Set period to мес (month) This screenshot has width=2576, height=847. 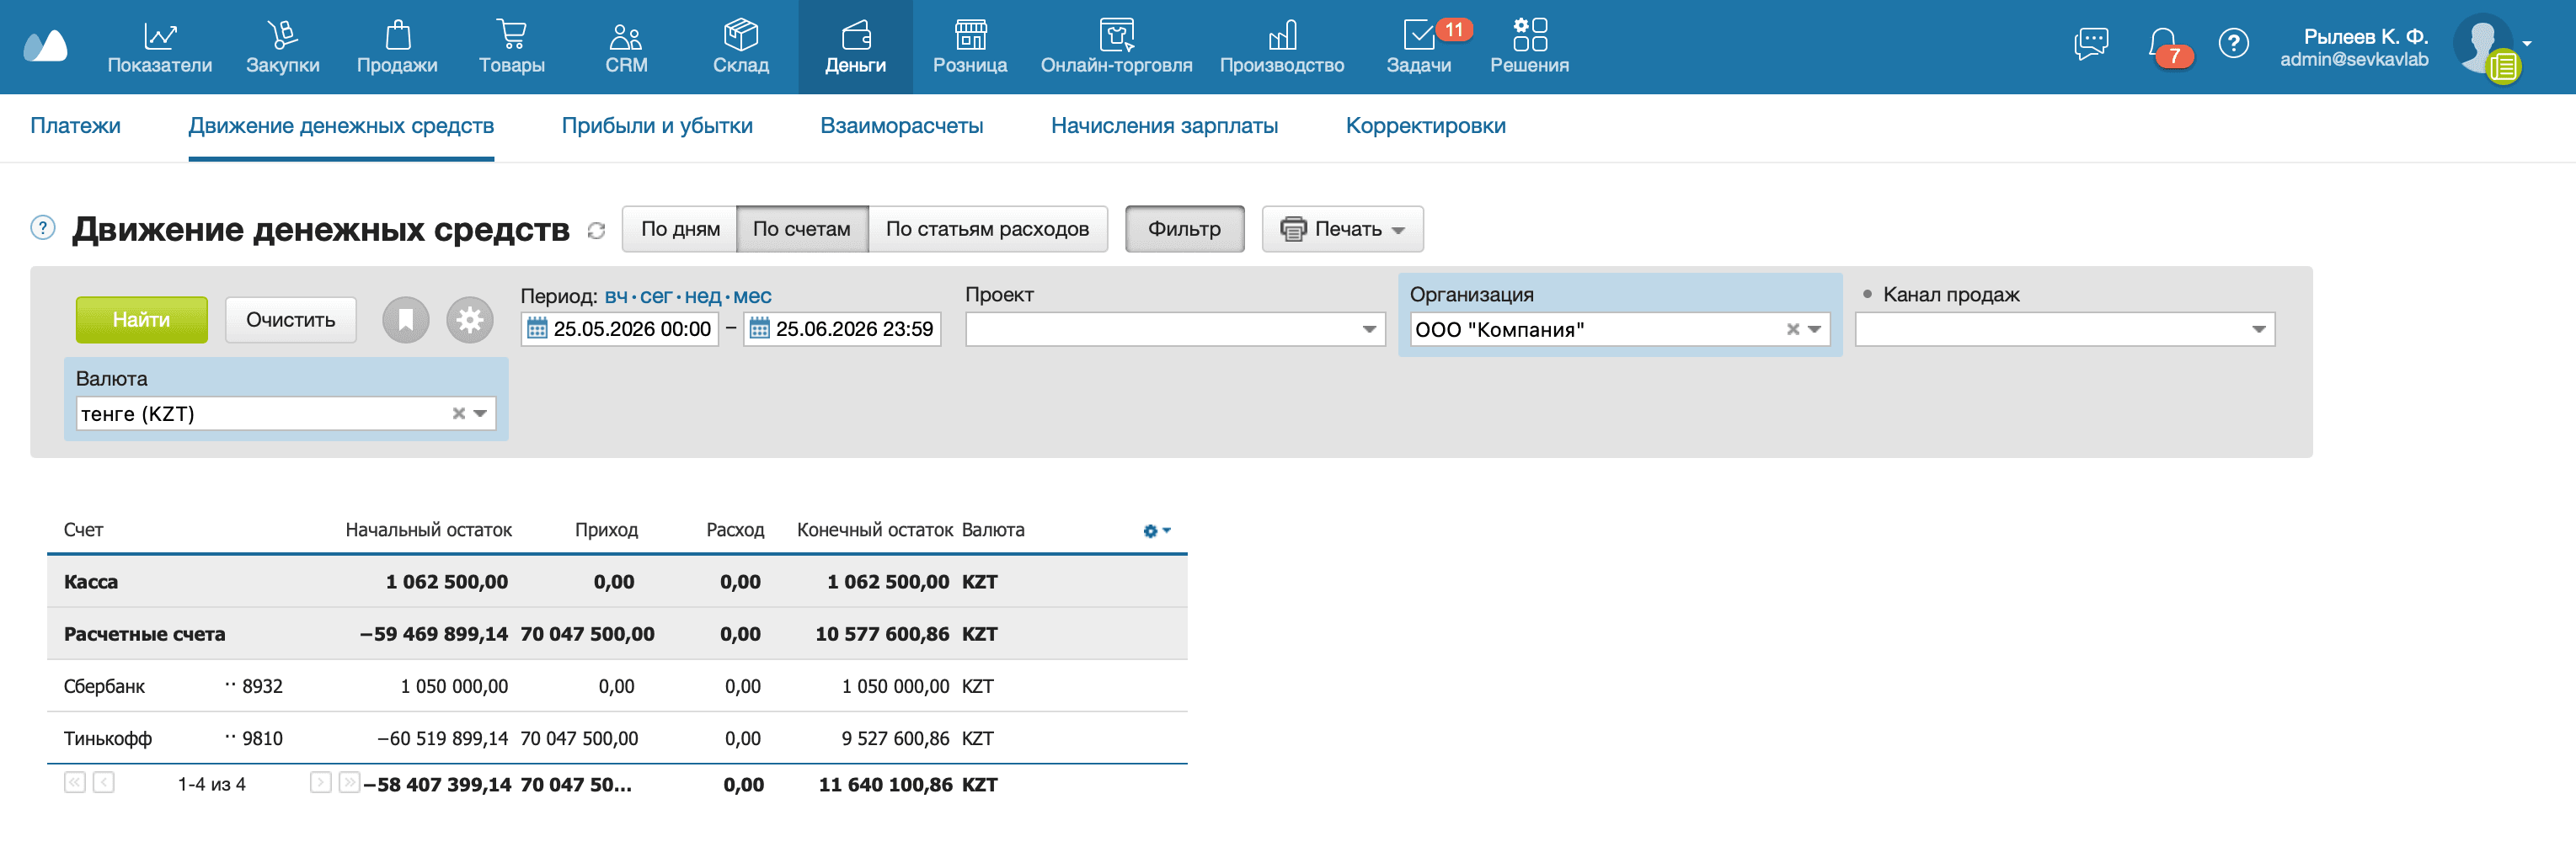(752, 296)
